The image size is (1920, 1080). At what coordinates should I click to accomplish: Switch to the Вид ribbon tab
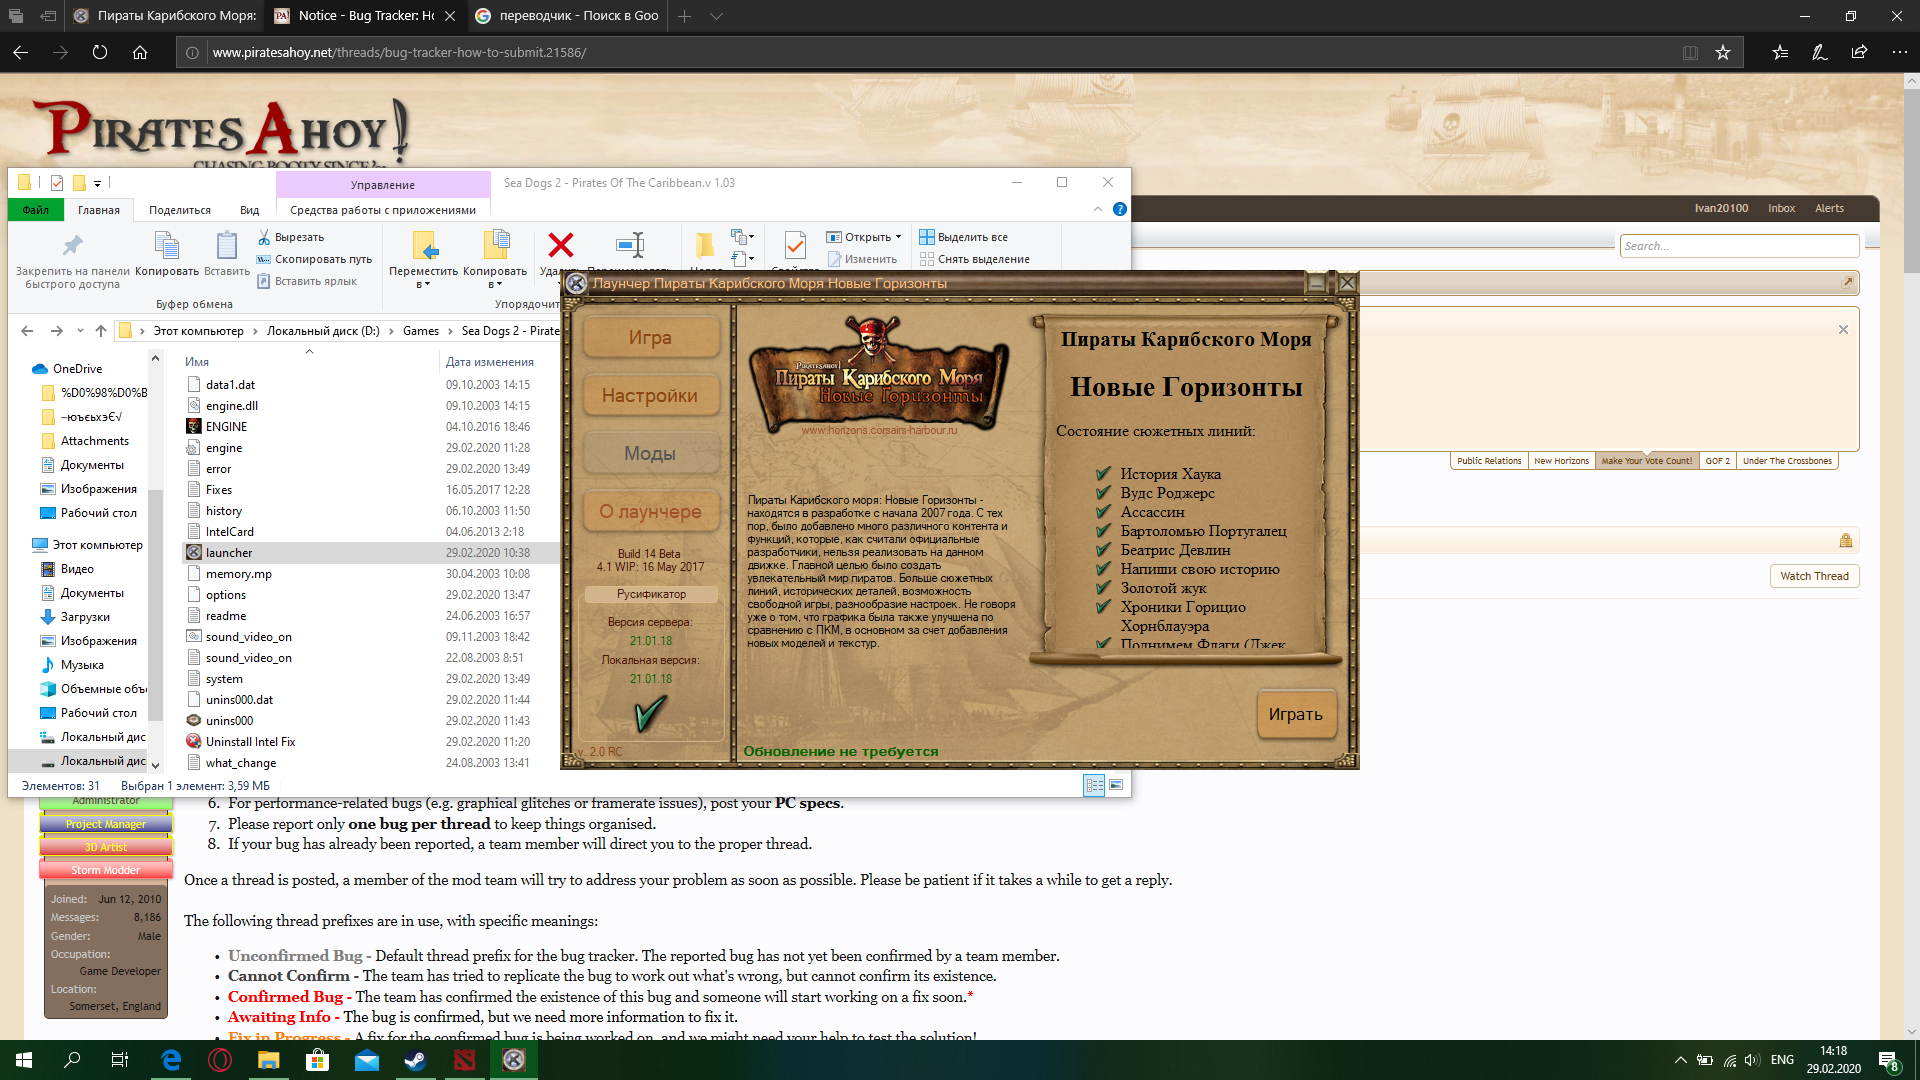tap(249, 210)
